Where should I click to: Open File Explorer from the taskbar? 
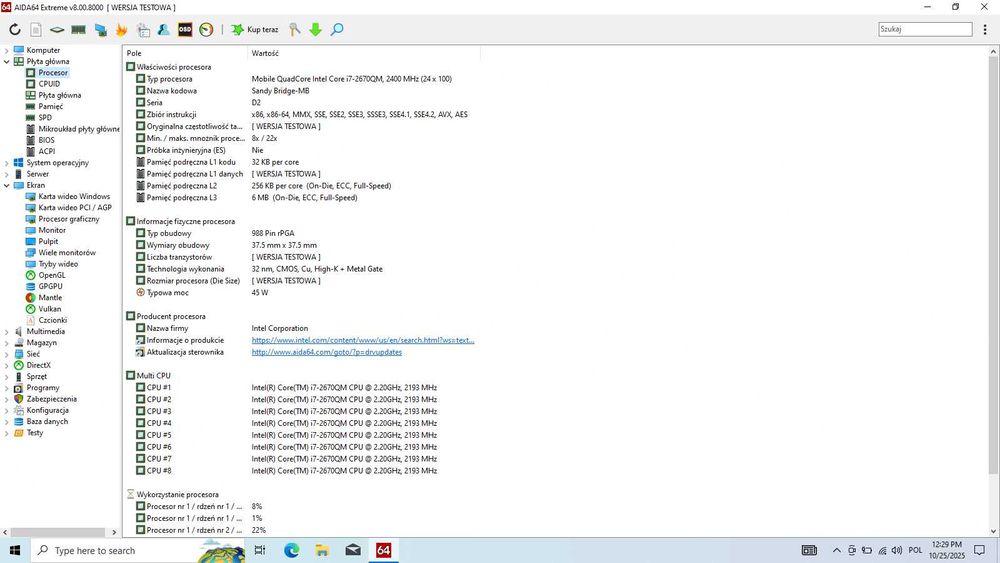click(322, 550)
